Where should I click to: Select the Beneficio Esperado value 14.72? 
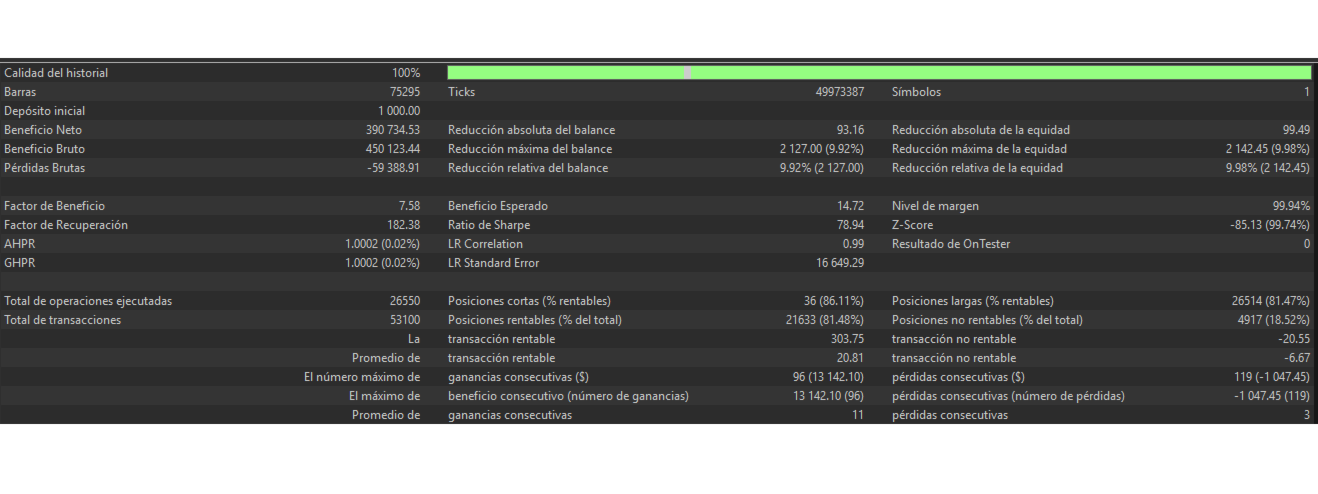pyautogui.click(x=850, y=206)
